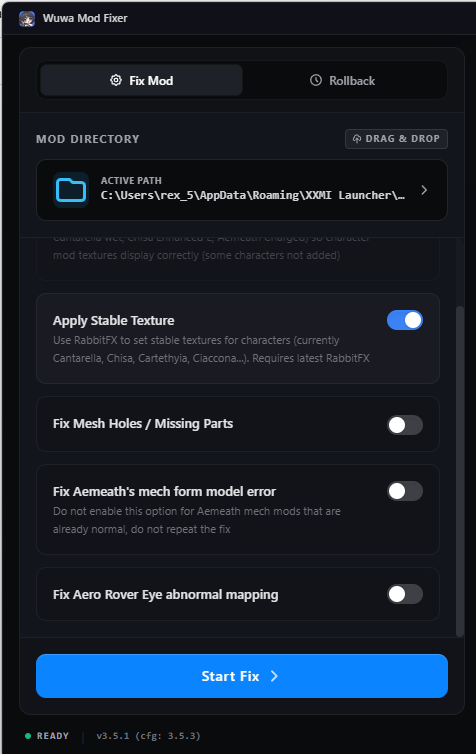
Task: Click the options list vertical scrollbar
Action: pyautogui.click(x=460, y=471)
